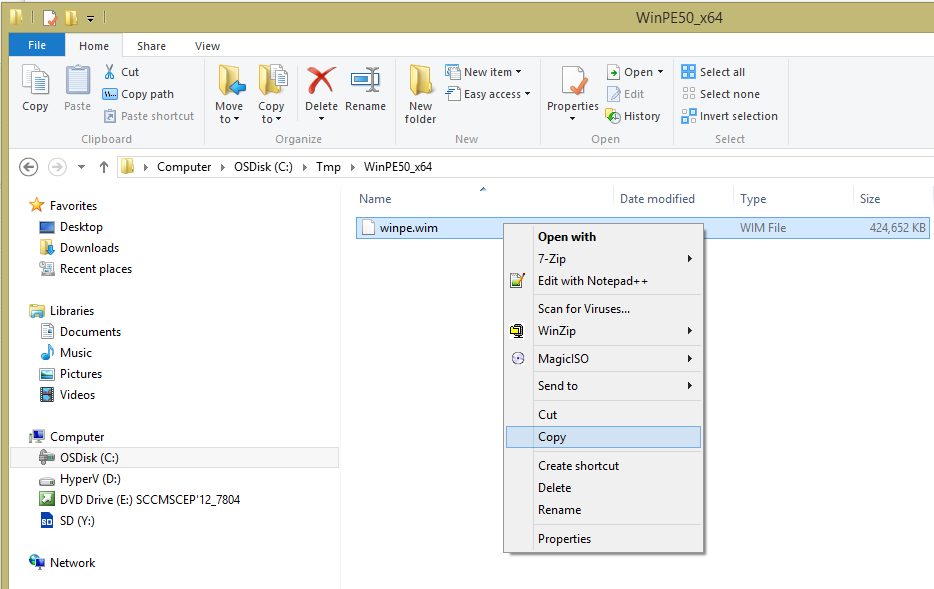Expand chevron after Tmp in address bar
This screenshot has height=589, width=934.
(x=352, y=167)
